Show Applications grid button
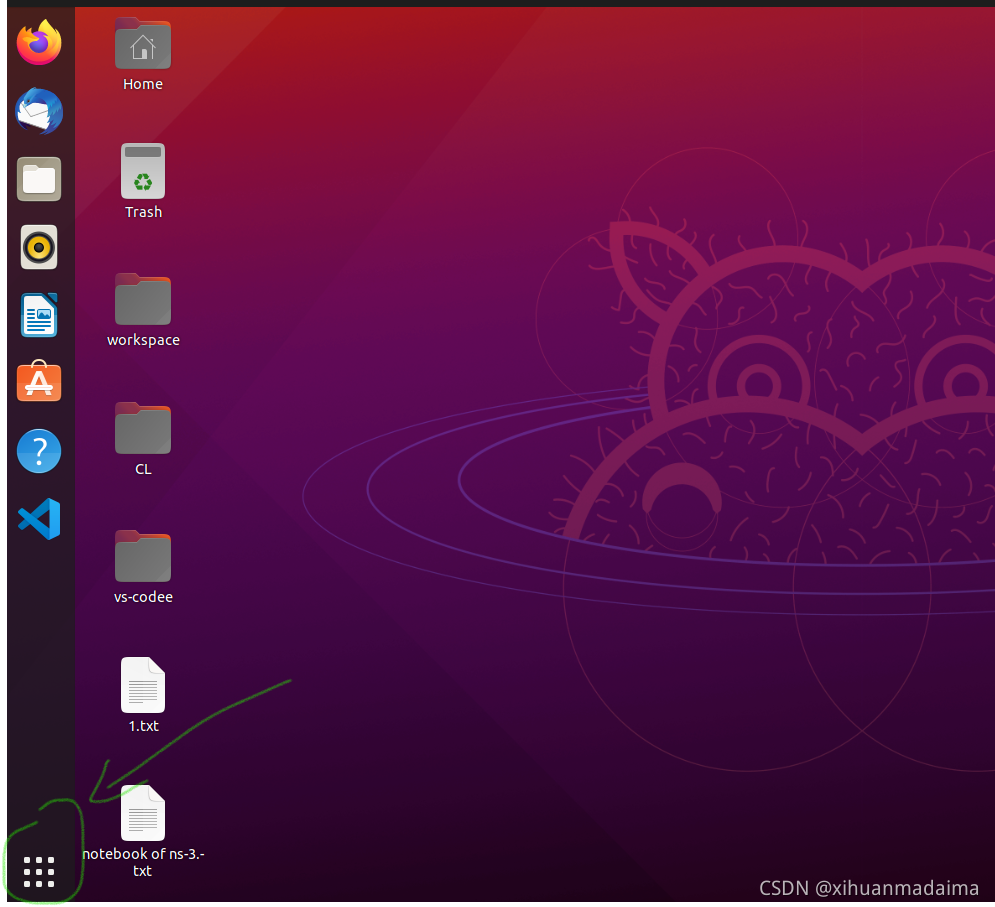The width and height of the screenshot is (995, 907). 39,871
